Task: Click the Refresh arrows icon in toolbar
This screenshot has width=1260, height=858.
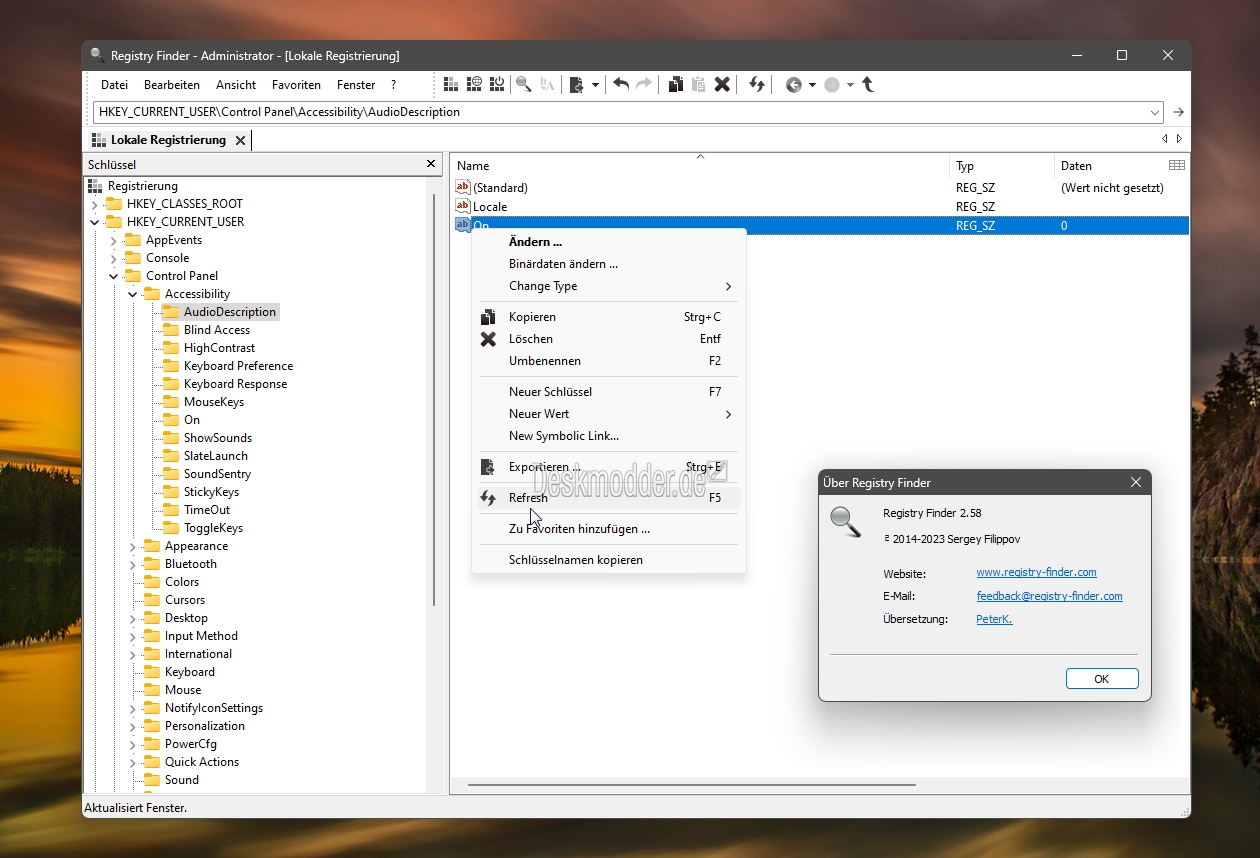Action: 757,85
